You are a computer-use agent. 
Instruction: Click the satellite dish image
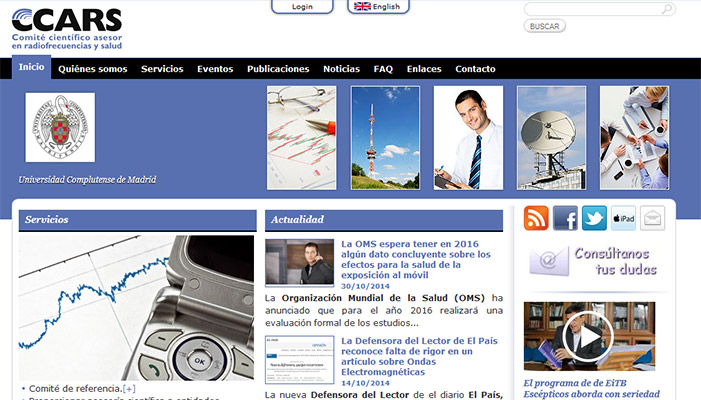(x=551, y=138)
